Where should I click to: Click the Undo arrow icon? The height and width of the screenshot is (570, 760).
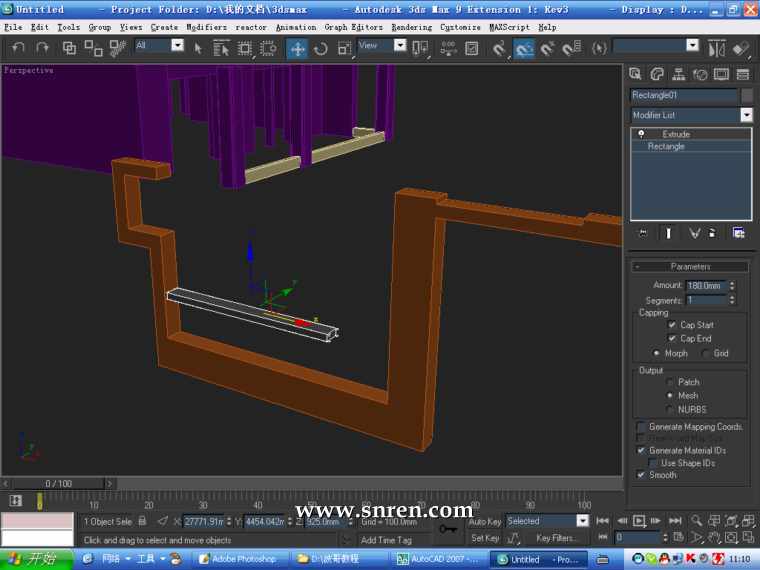pos(18,48)
